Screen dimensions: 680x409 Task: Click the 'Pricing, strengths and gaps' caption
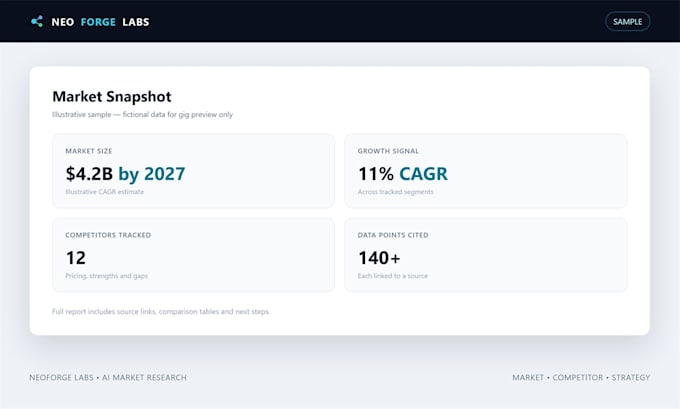pos(107,276)
